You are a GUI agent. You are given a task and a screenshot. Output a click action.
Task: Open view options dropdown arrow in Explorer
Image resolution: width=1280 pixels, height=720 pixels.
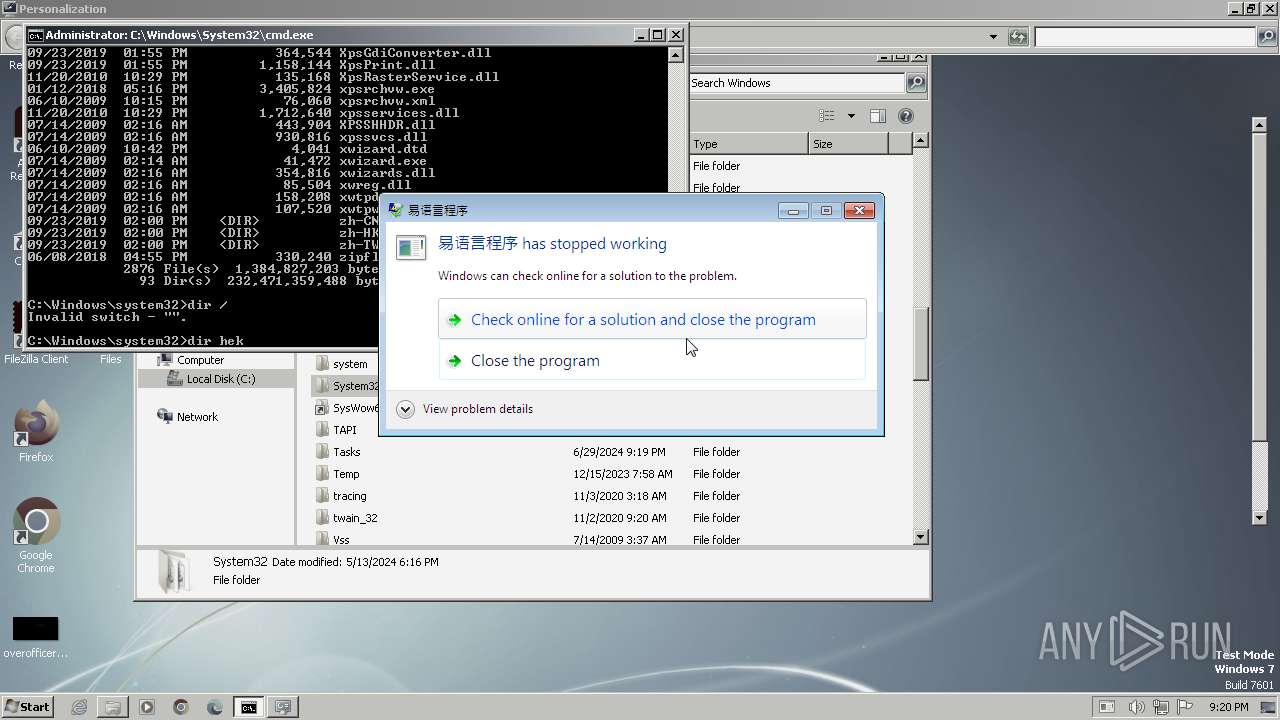[x=851, y=116]
